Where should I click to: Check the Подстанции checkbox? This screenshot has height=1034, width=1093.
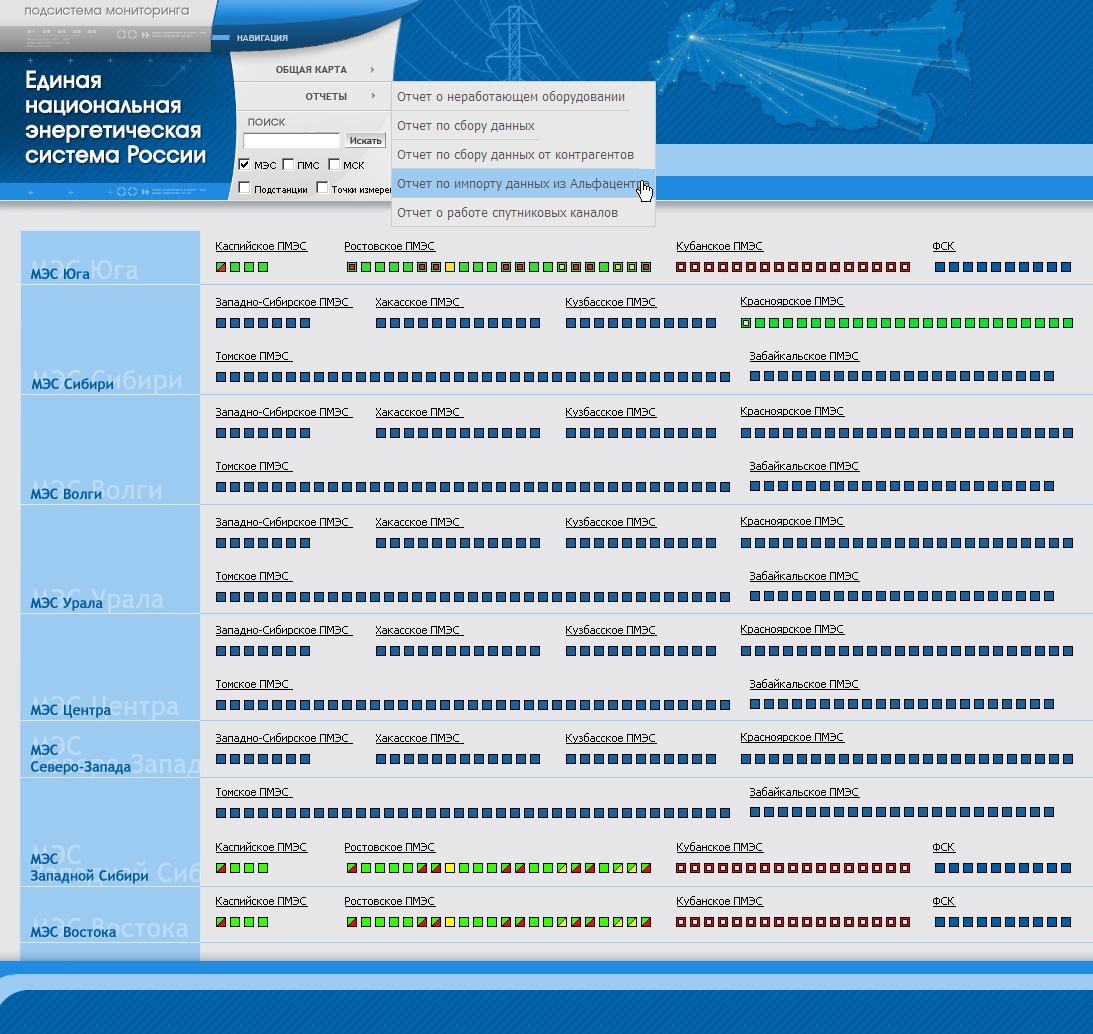[244, 188]
